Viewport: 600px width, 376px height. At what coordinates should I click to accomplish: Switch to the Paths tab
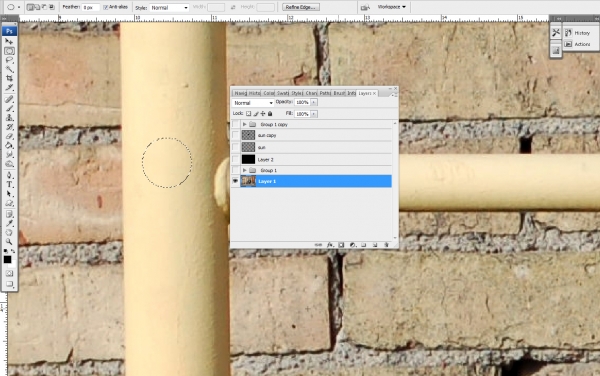point(325,93)
